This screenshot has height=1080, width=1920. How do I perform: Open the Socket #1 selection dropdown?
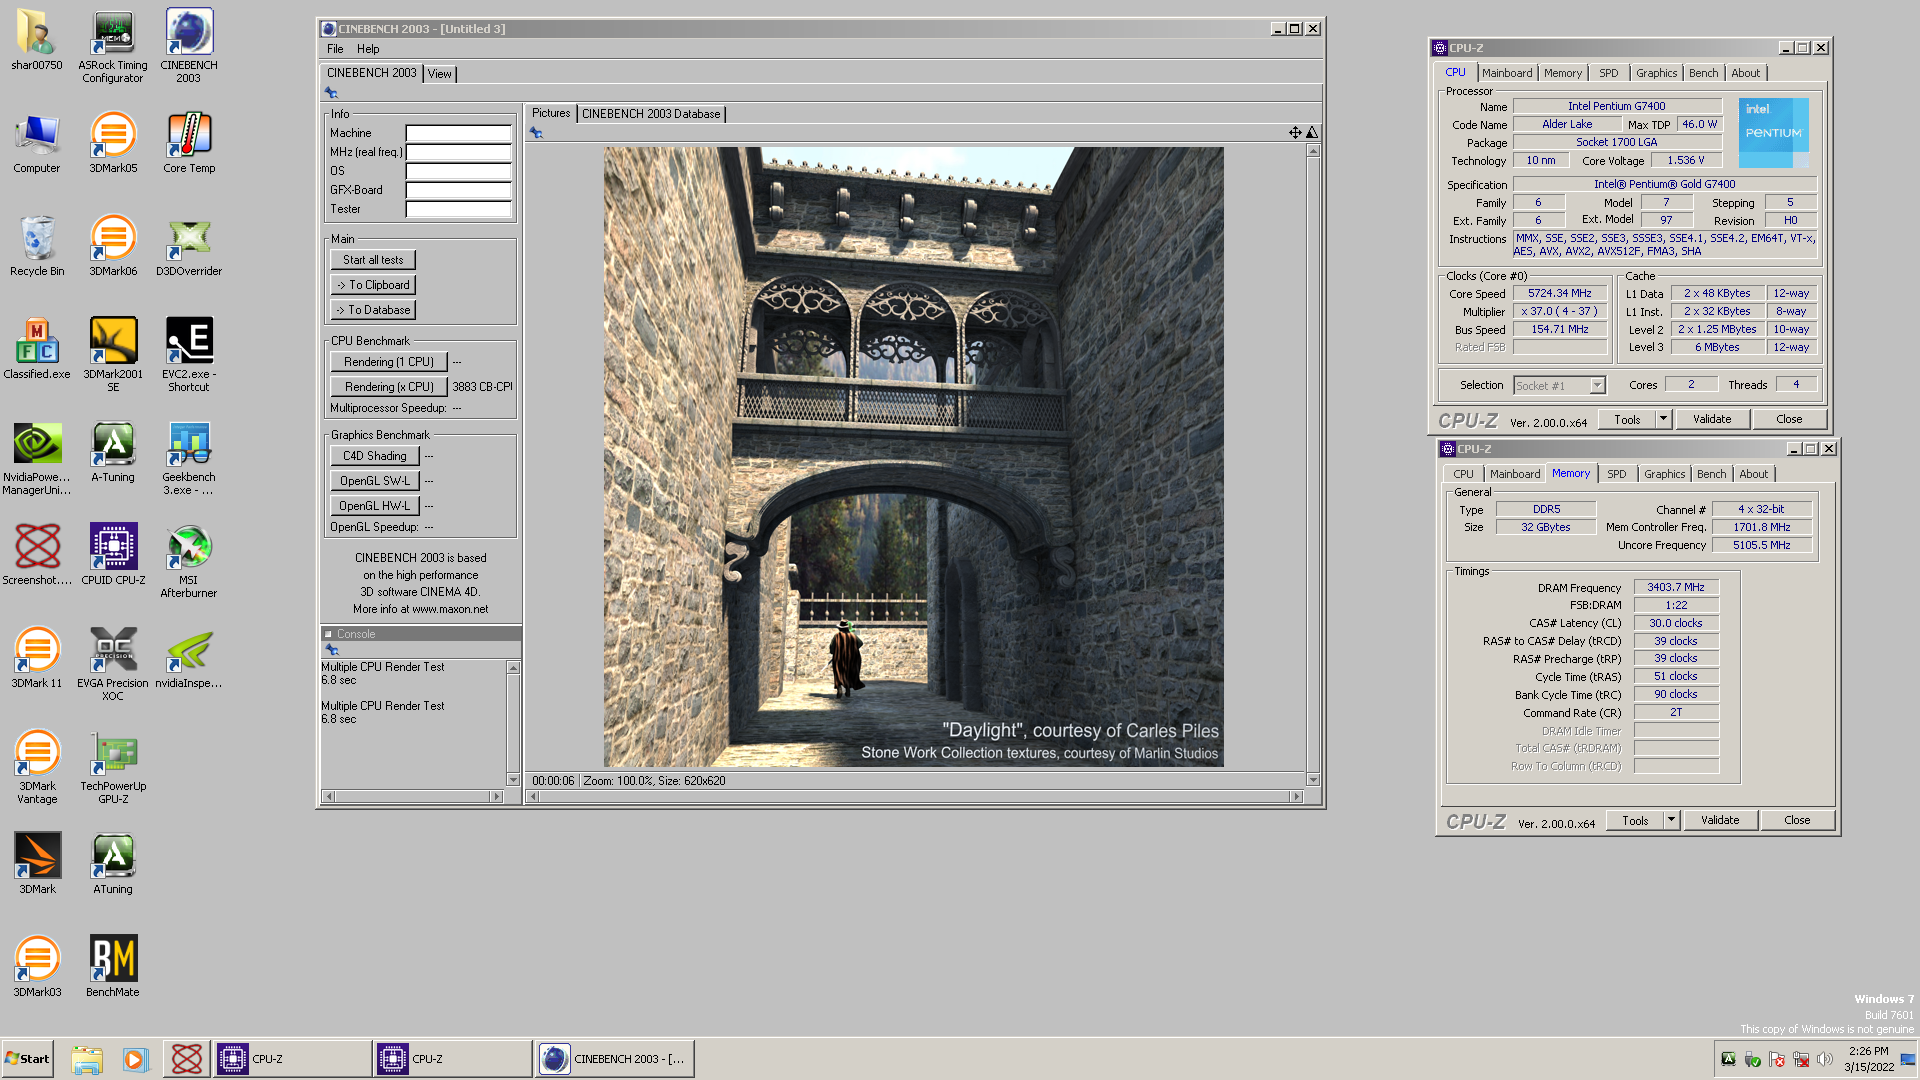(x=1597, y=386)
